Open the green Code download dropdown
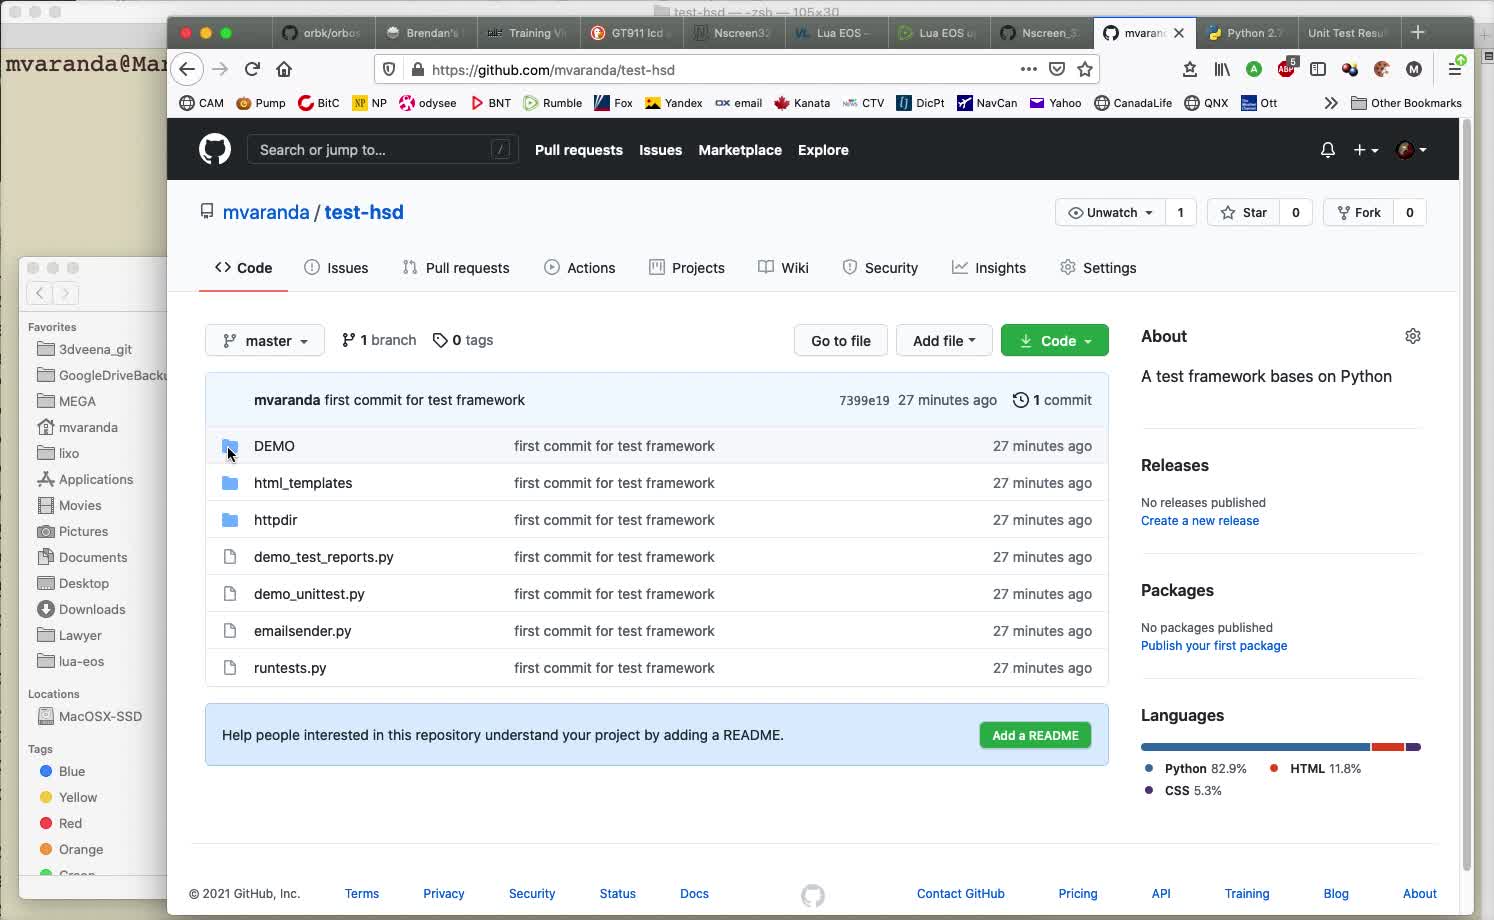1494x920 pixels. point(1054,340)
